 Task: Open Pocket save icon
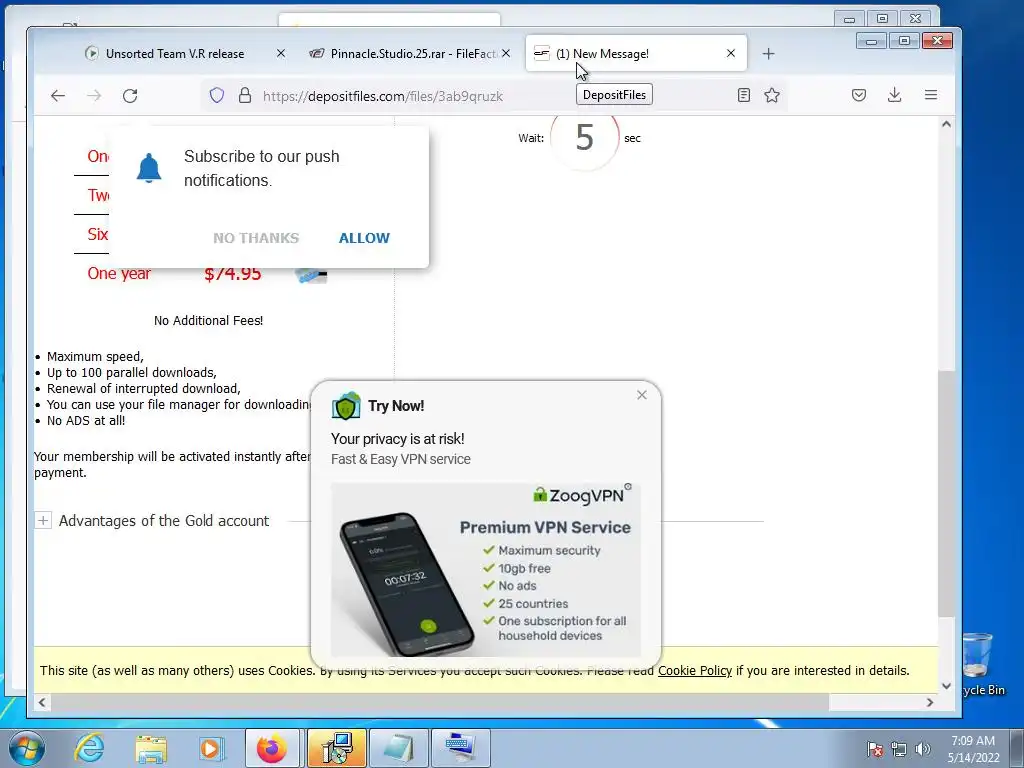pyautogui.click(x=859, y=95)
